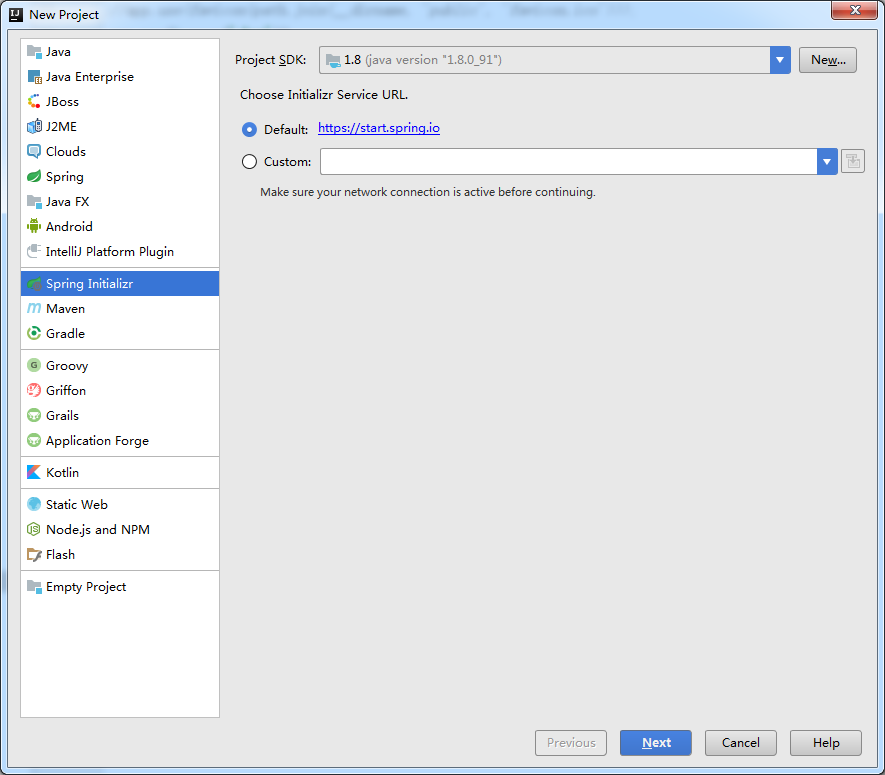Select Spring Initializr row label

click(89, 283)
